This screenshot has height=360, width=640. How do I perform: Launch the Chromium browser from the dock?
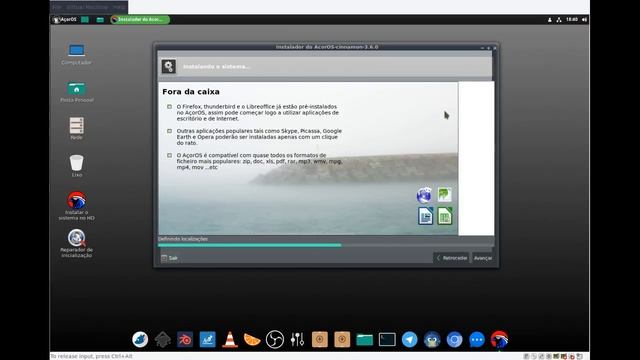(x=454, y=339)
